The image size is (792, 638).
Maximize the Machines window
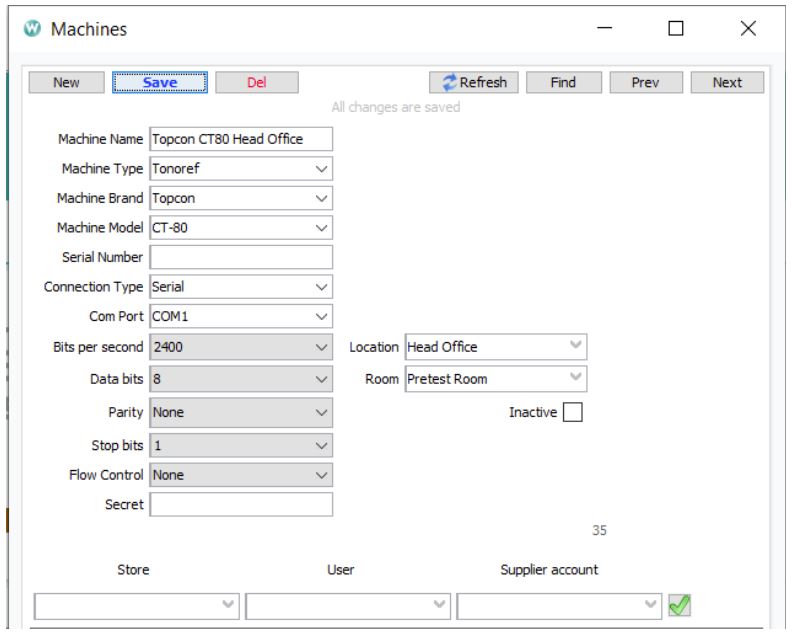tap(675, 30)
